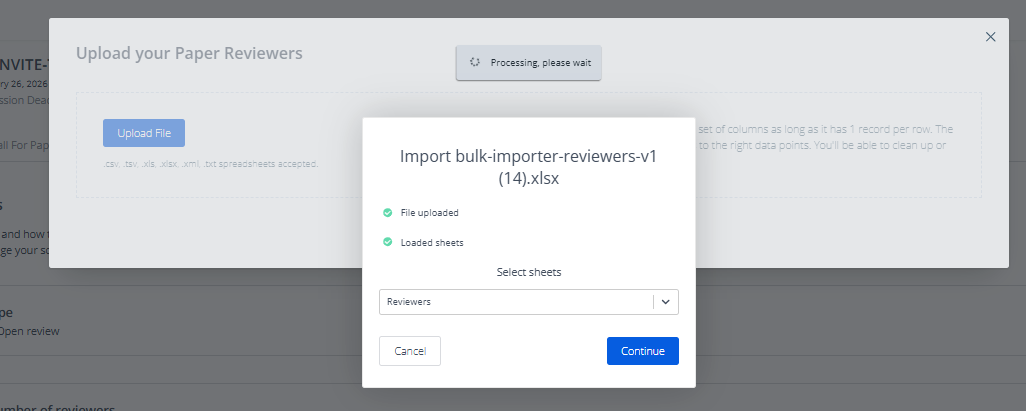Viewport: 1026px width, 411px height.
Task: Expand the sheet selector chevron arrow
Action: pyautogui.click(x=666, y=302)
